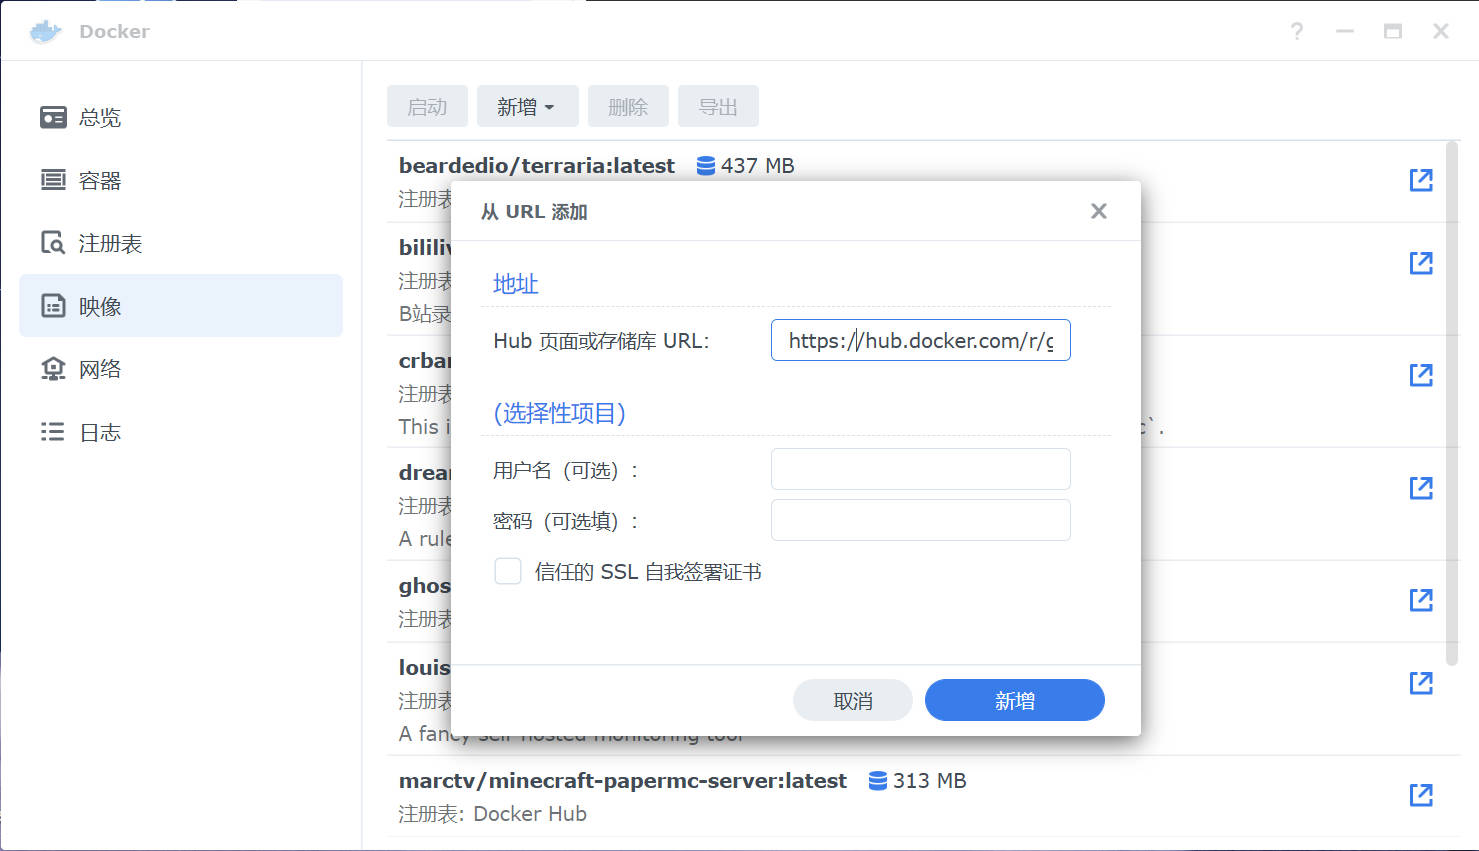
Task: Minimize the Docker window
Action: tap(1345, 32)
